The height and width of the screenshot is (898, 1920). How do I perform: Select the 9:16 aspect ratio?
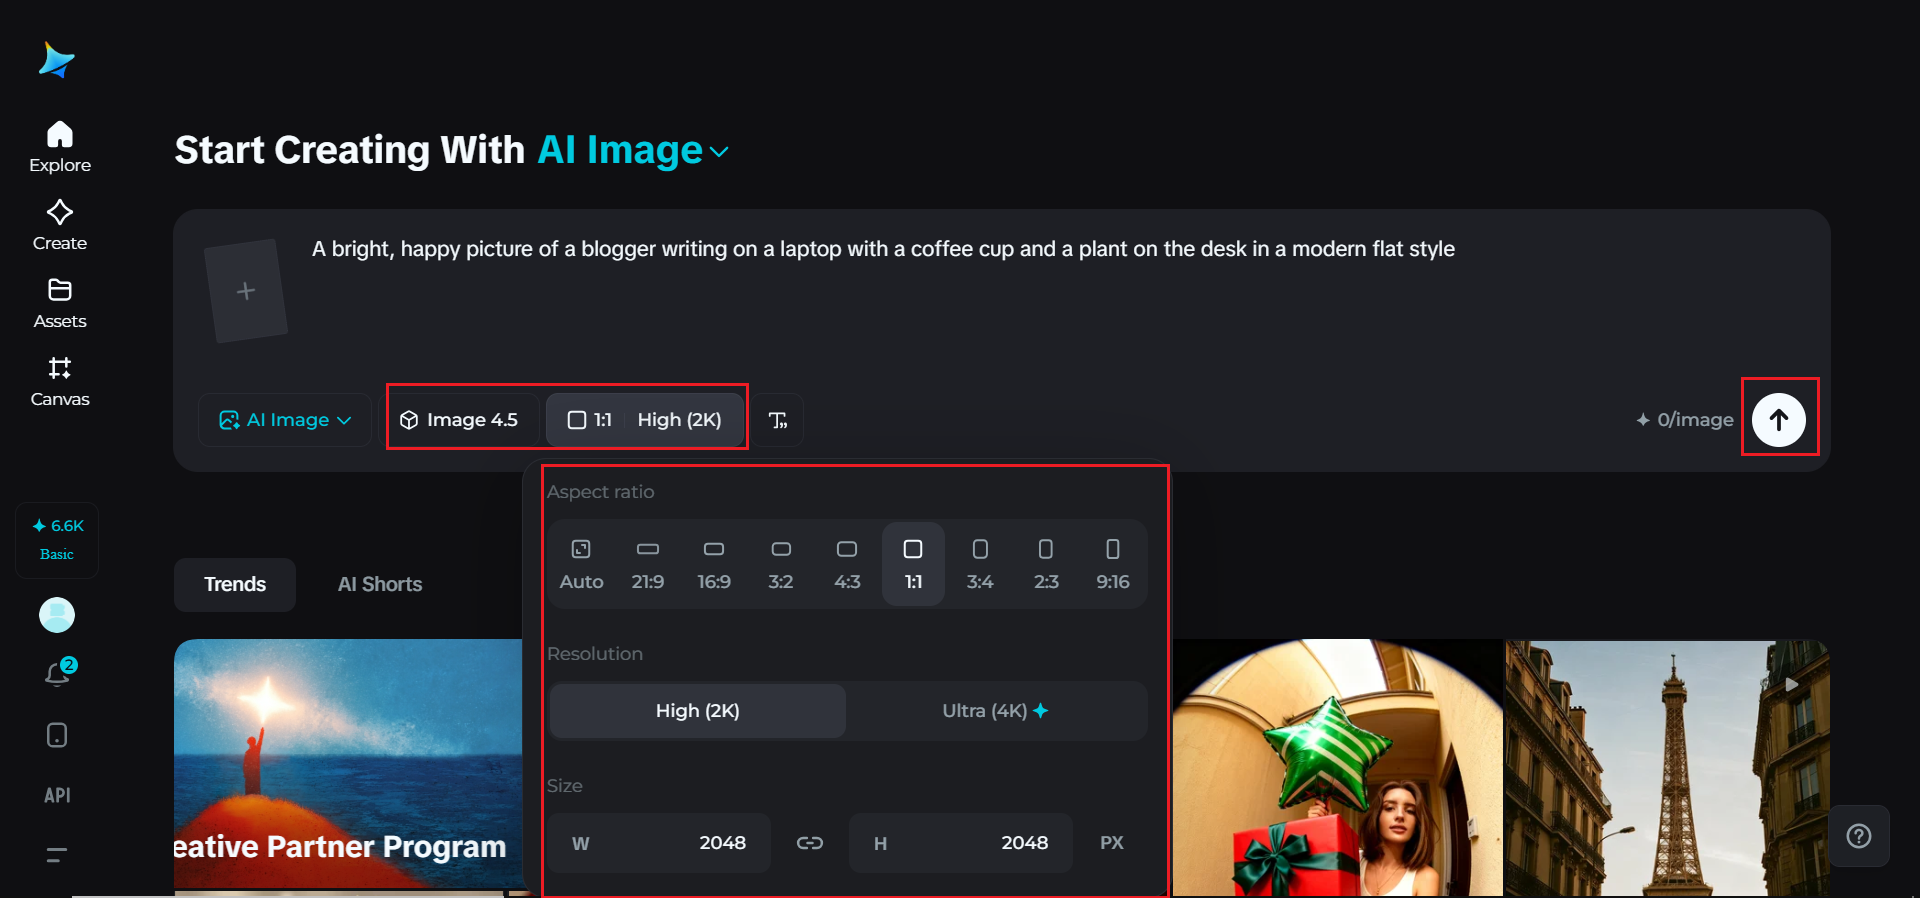pos(1113,564)
